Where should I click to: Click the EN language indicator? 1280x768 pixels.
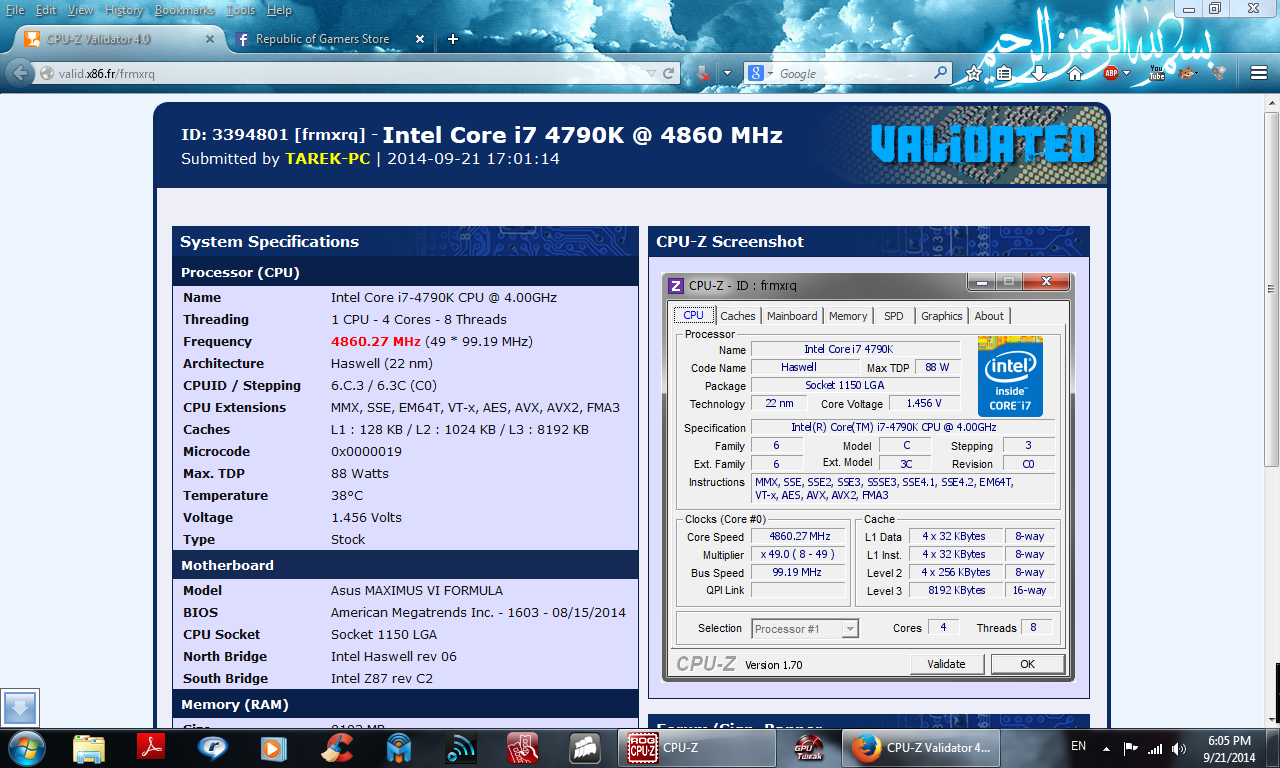pos(1078,746)
